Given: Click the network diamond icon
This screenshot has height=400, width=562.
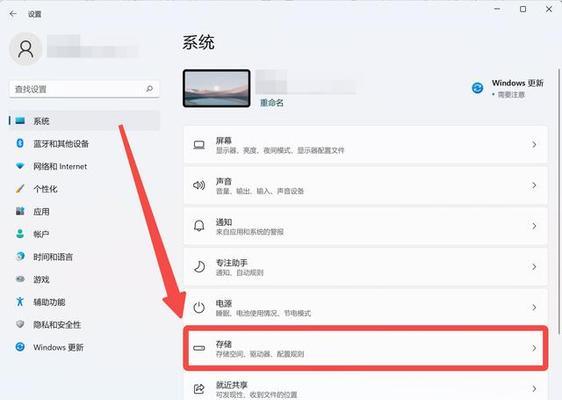Looking at the screenshot, I should click(20, 166).
